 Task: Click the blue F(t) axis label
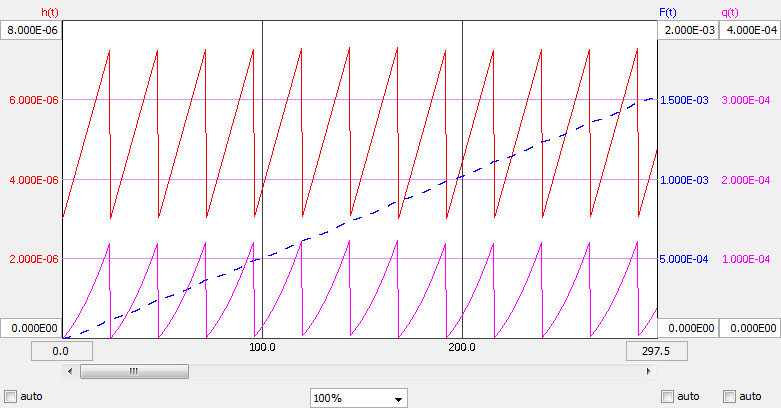669,11
